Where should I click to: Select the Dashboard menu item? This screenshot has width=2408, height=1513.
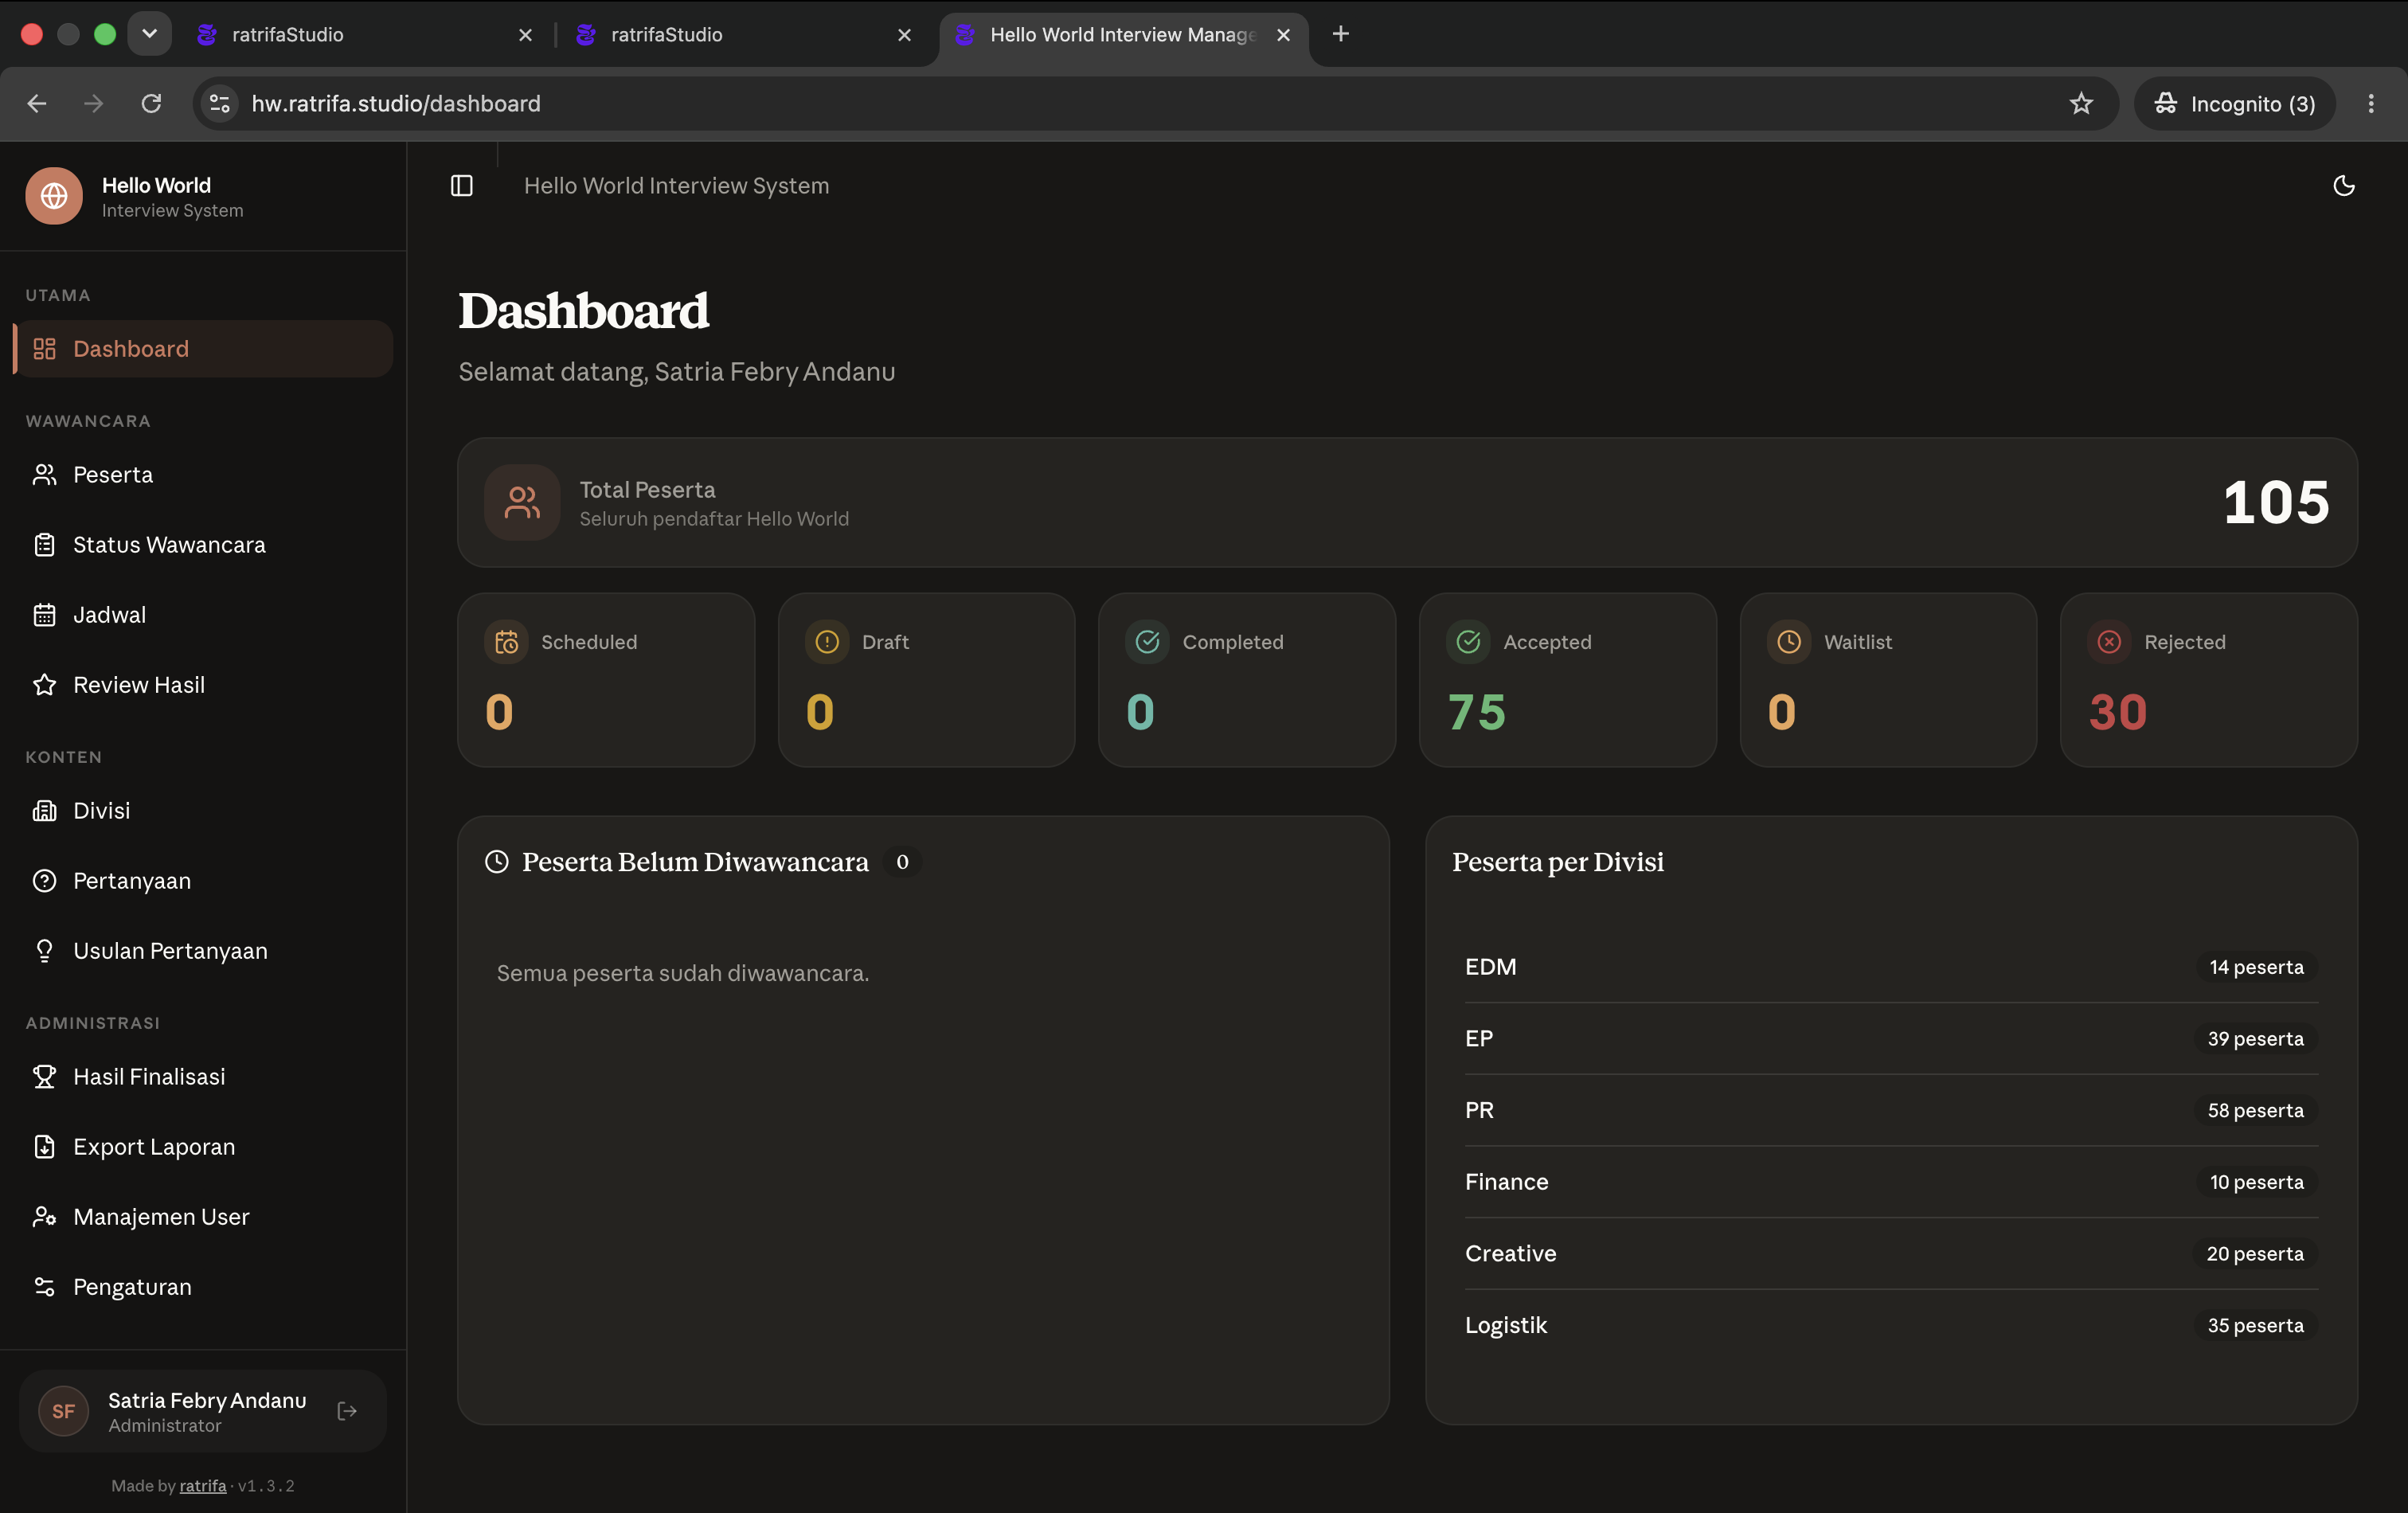[x=203, y=349]
